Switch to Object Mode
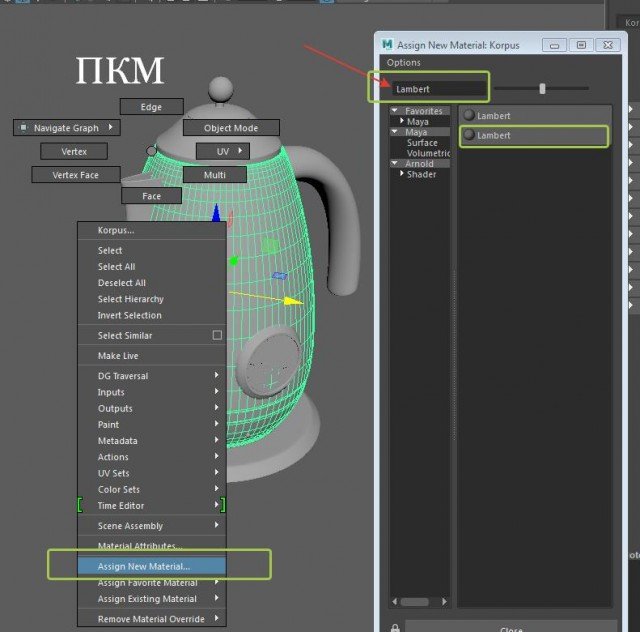This screenshot has height=632, width=640. click(x=231, y=128)
